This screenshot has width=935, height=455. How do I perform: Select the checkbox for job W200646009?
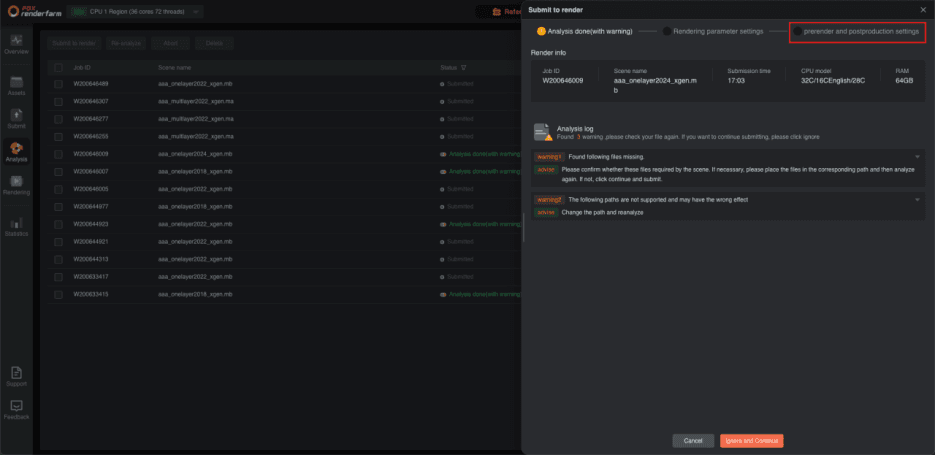point(59,154)
